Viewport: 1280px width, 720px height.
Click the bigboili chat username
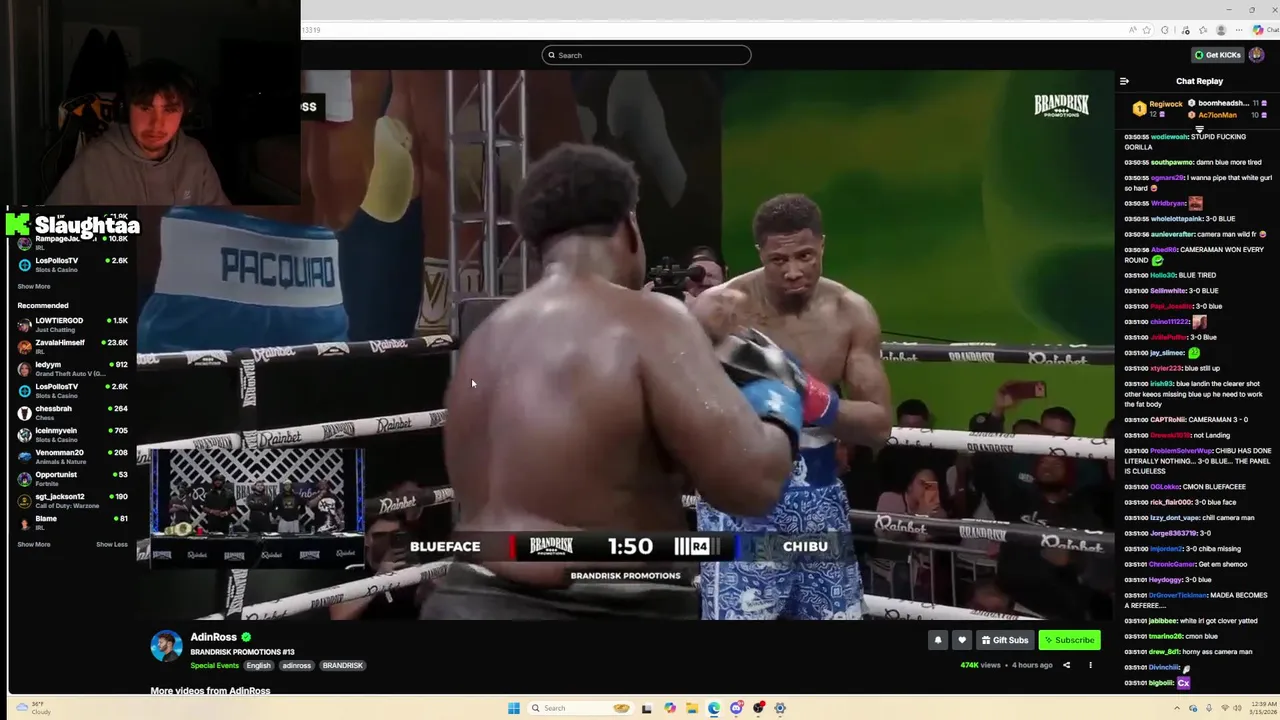pyautogui.click(x=1160, y=683)
